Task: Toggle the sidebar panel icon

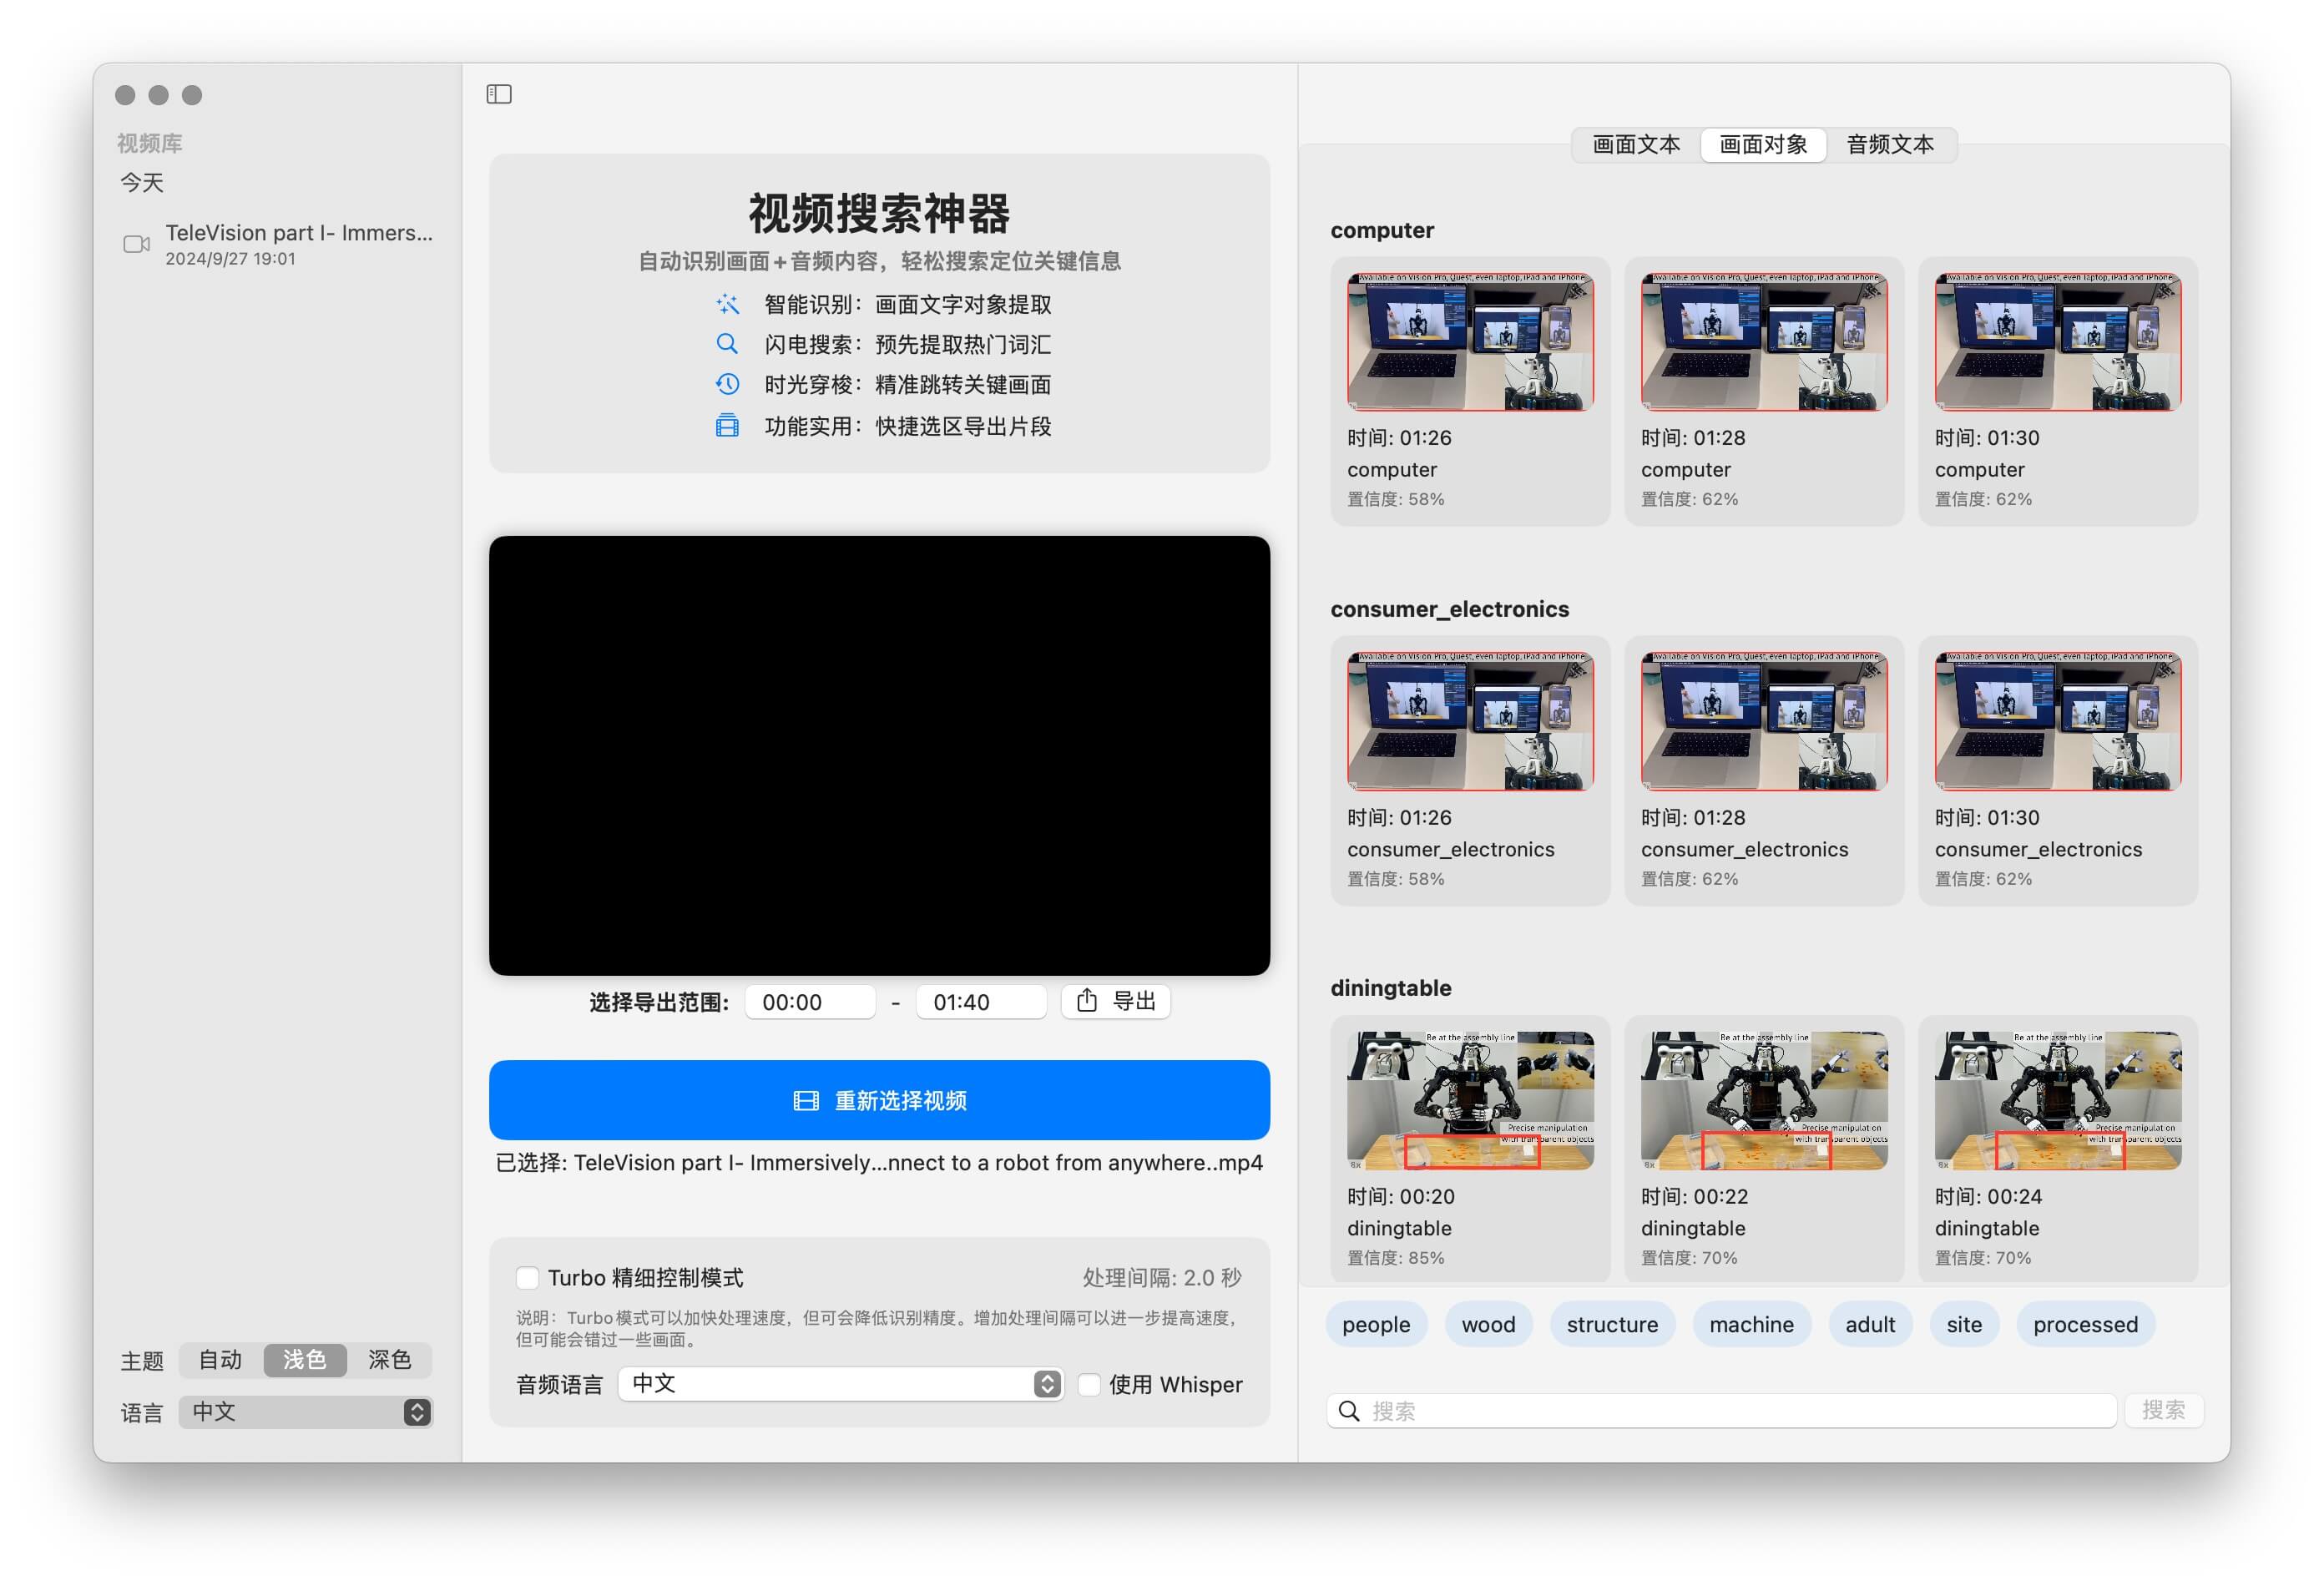Action: tap(499, 94)
